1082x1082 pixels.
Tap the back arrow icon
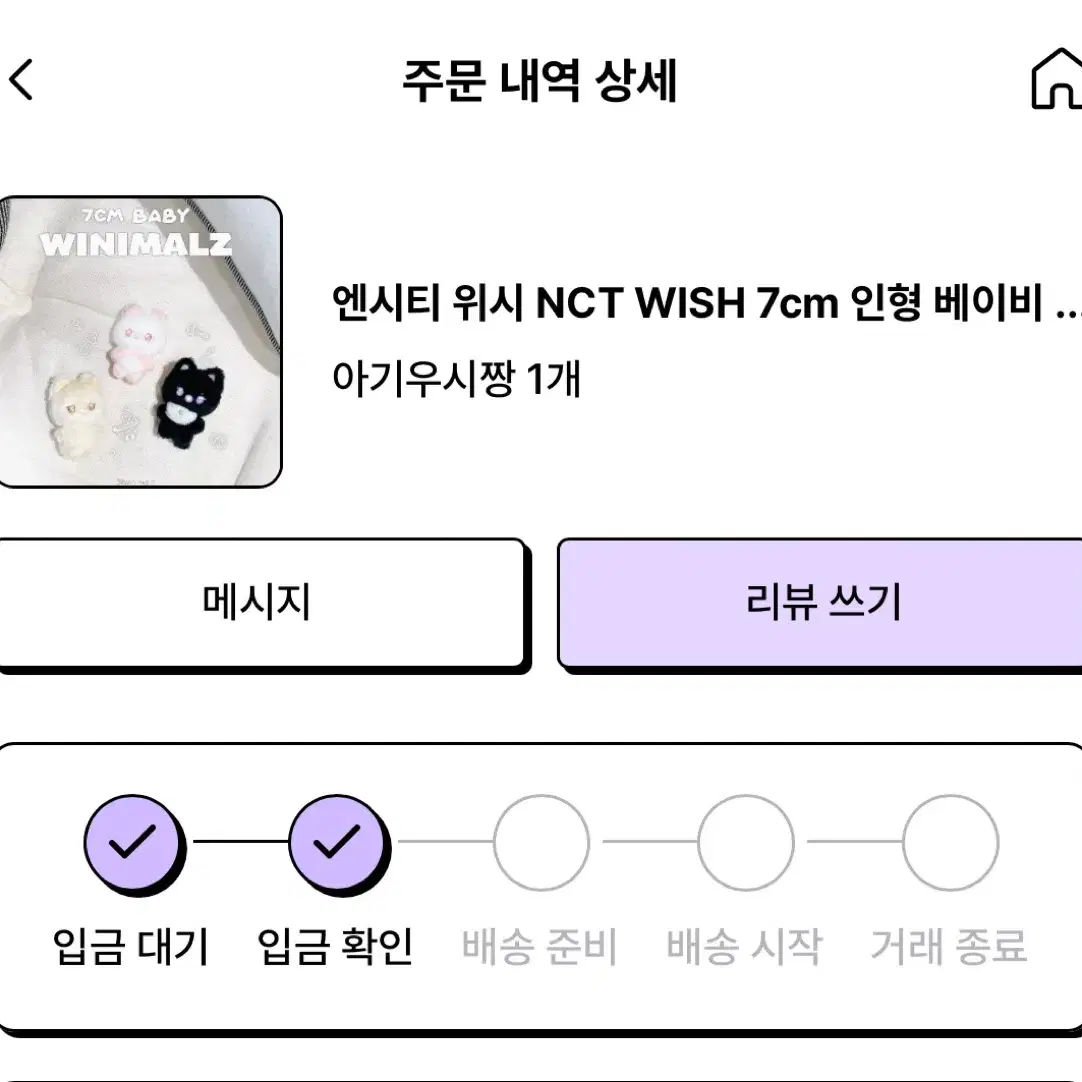point(21,79)
